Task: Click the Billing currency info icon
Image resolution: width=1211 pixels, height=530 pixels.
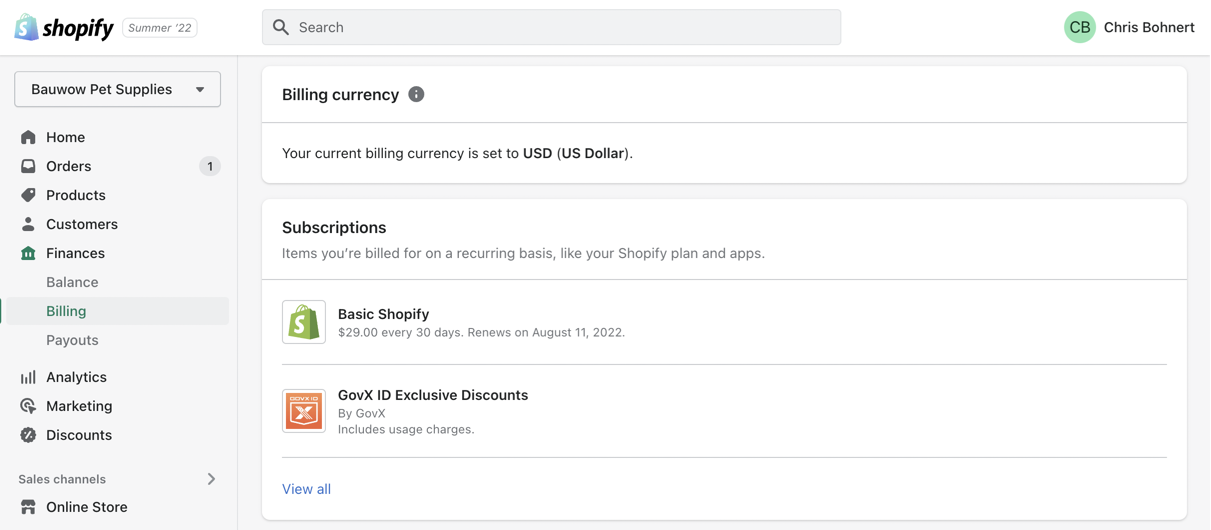Action: 416,94
